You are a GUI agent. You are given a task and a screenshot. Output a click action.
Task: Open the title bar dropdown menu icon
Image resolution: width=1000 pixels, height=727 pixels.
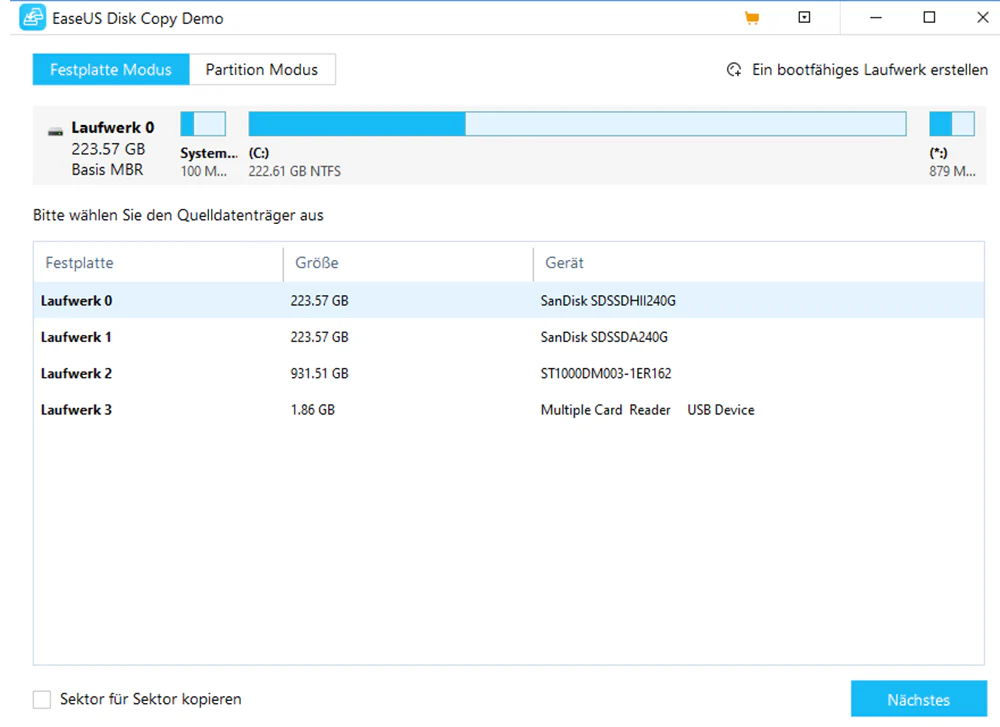click(804, 17)
